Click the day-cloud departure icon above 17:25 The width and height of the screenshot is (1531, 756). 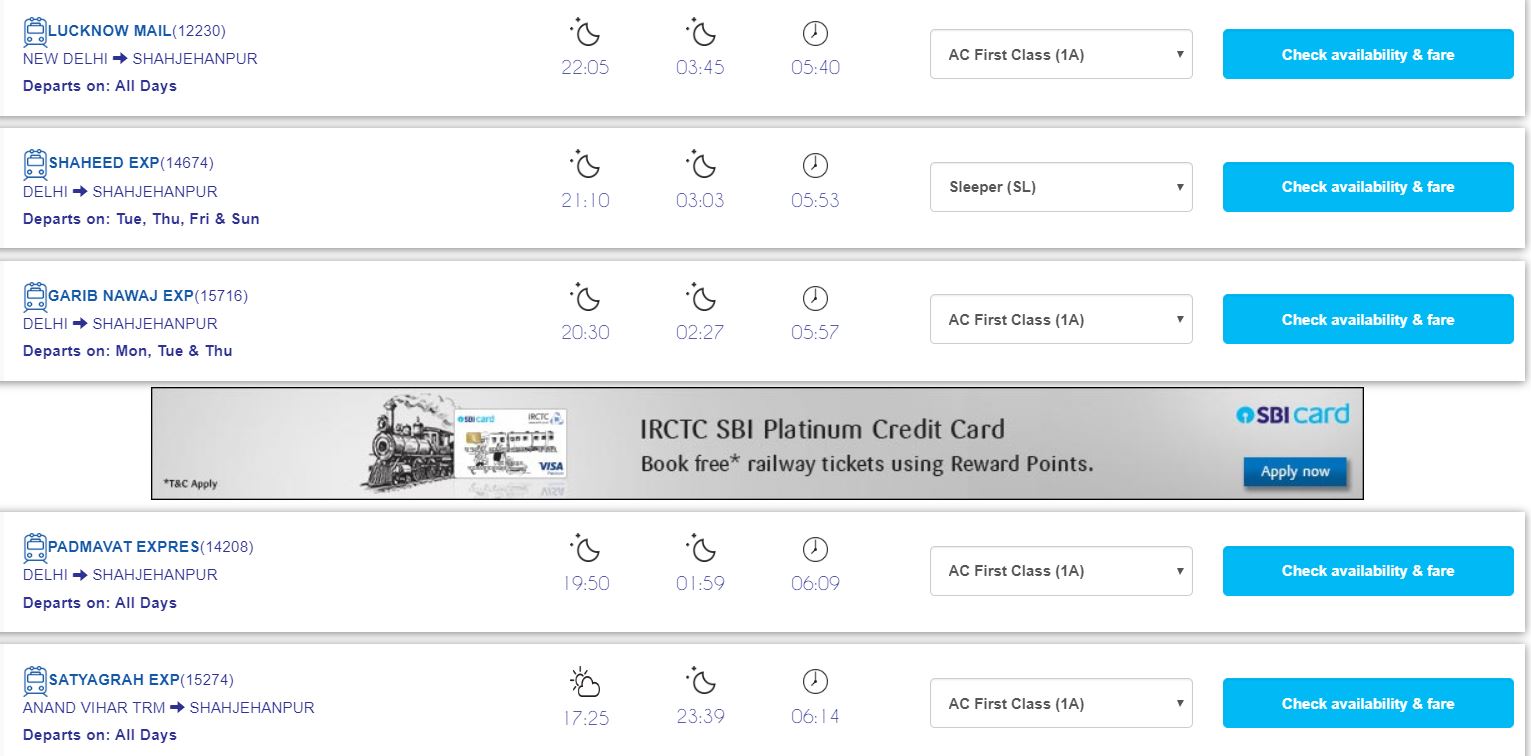[585, 683]
